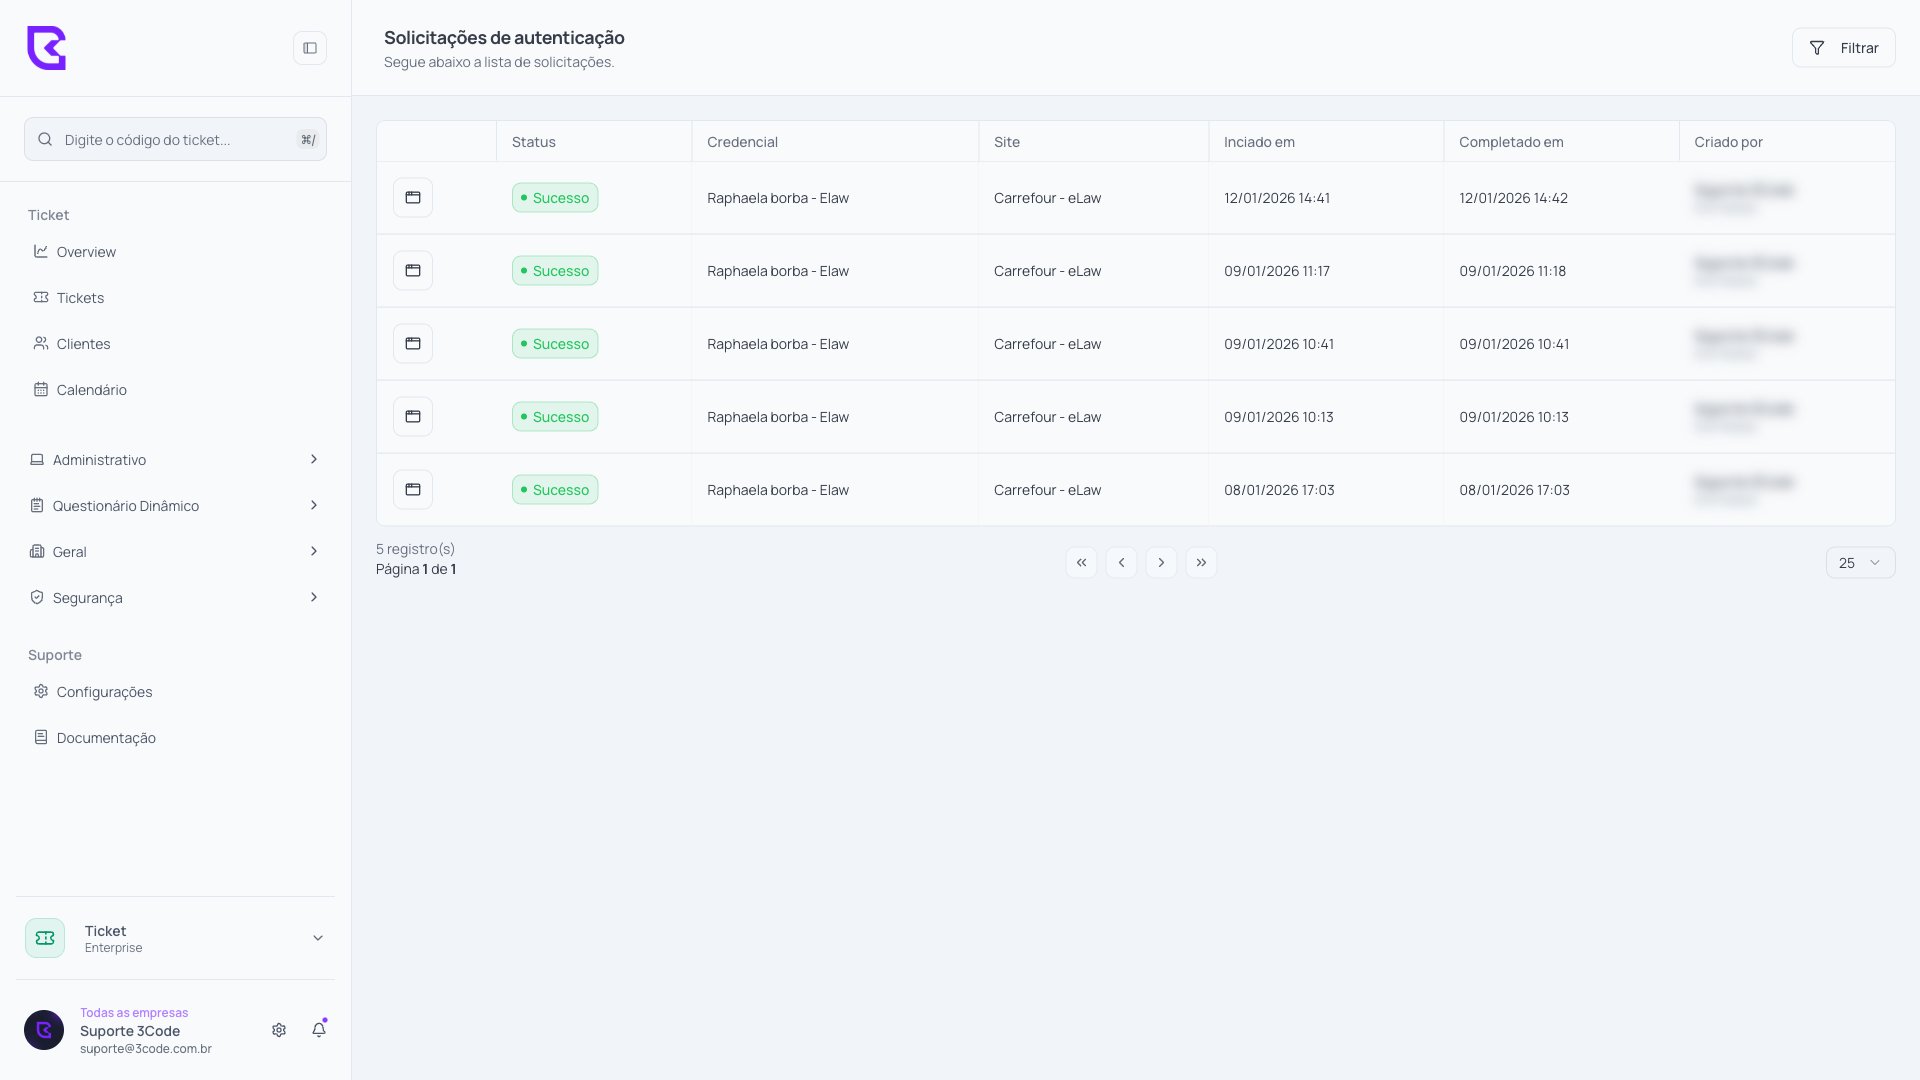Click Carrefour - eLaw in 09/01/2026 10:13 row
Image resolution: width=1920 pixels, height=1080 pixels.
pos(1047,417)
